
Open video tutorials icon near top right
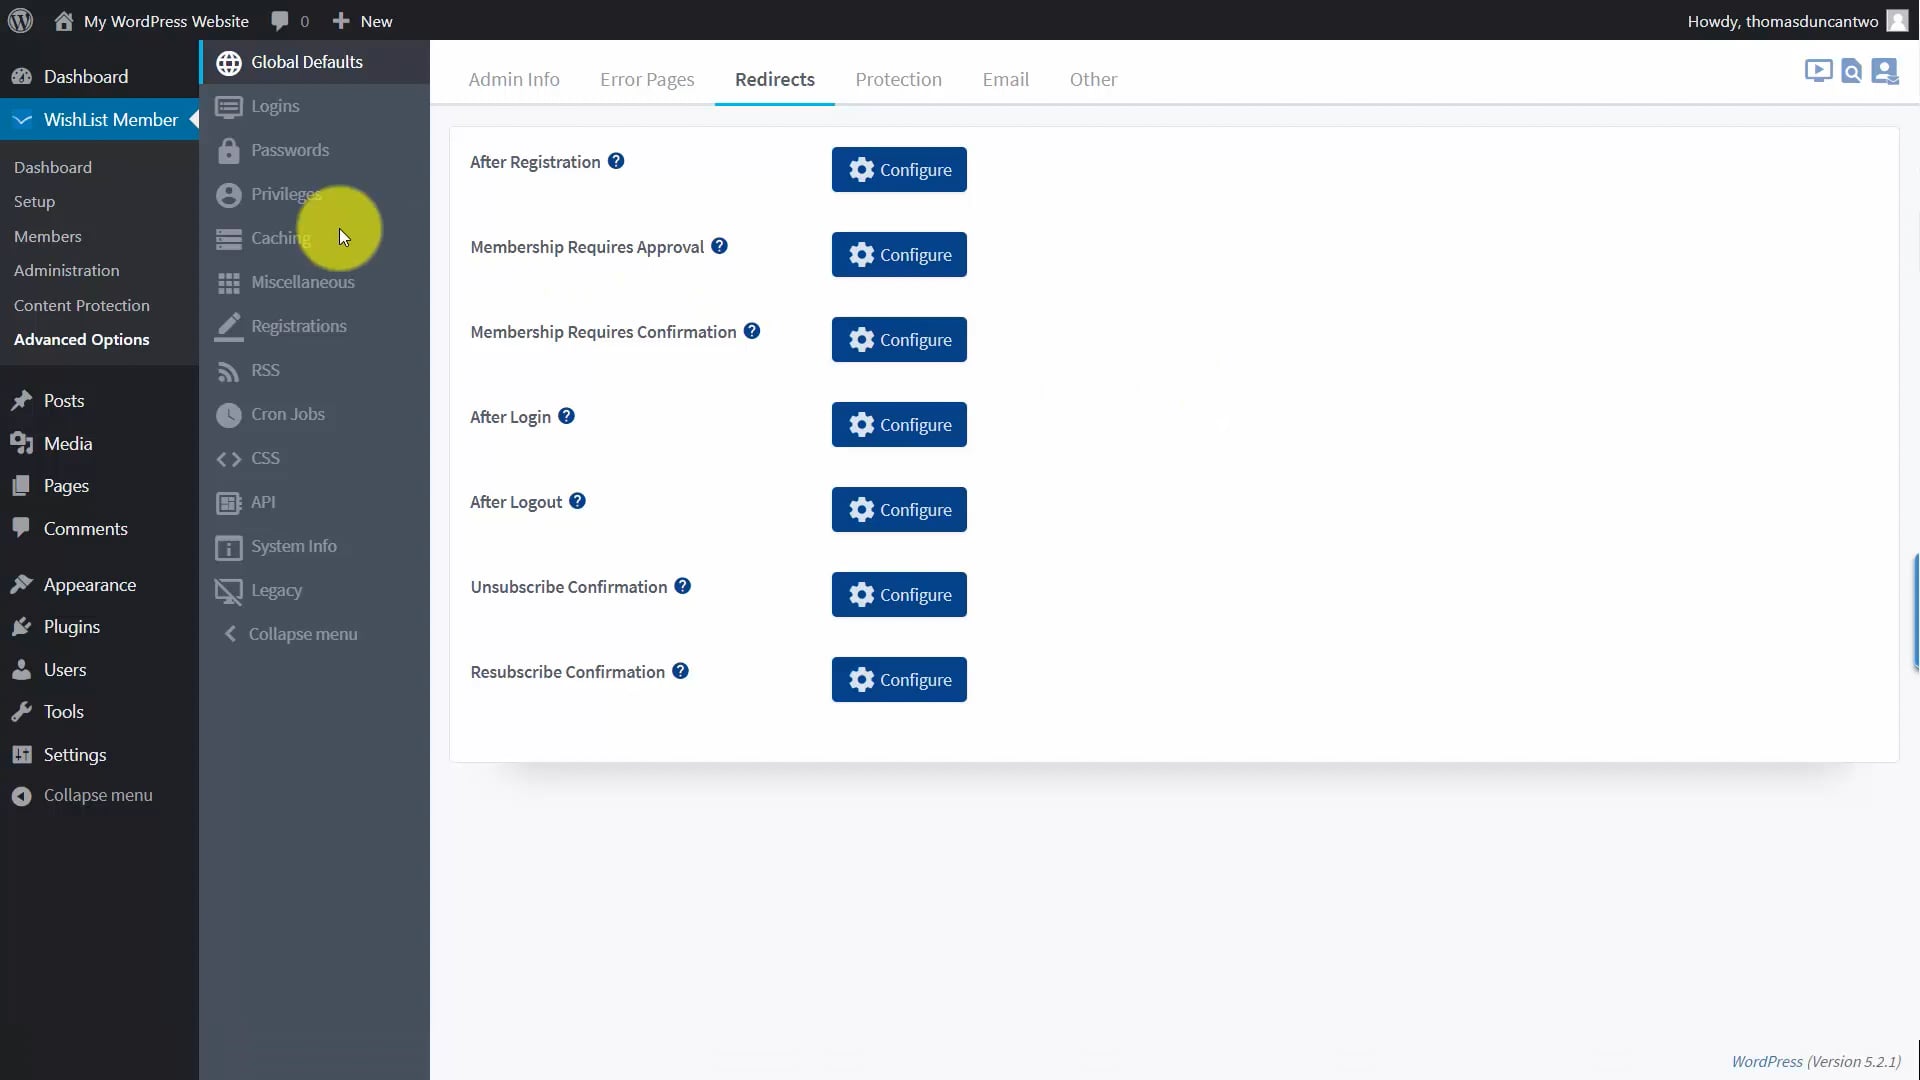1817,71
